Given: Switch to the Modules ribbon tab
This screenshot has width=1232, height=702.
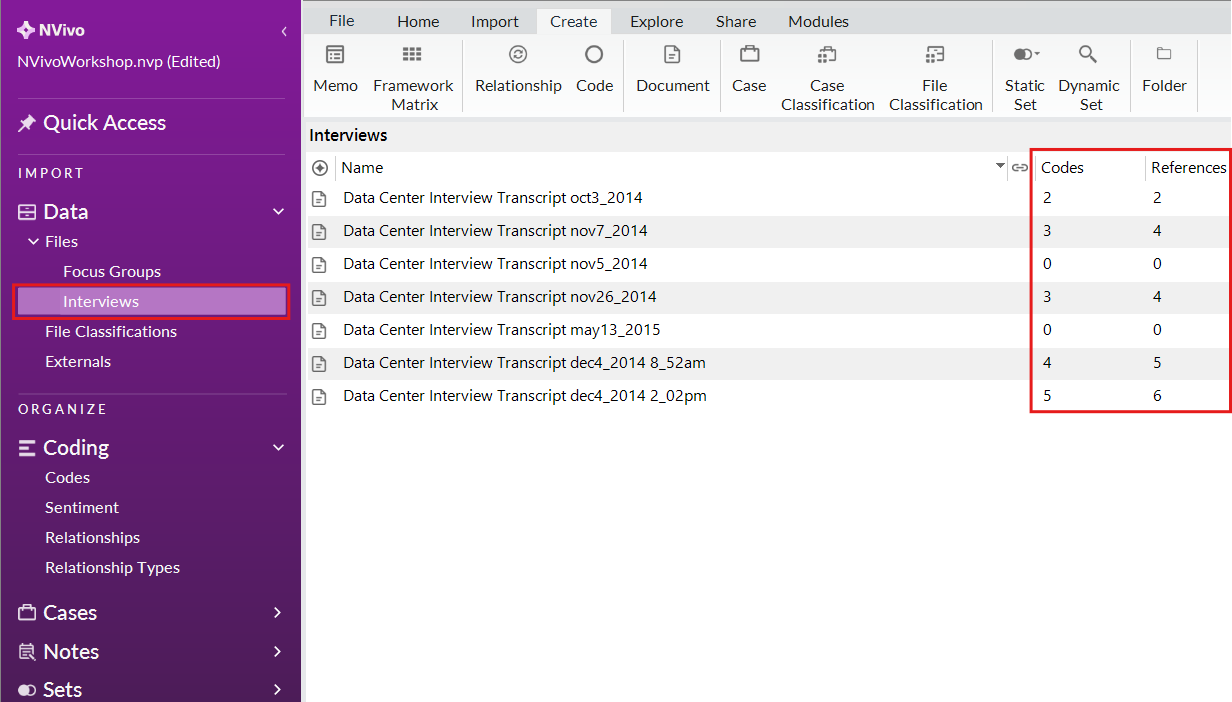Looking at the screenshot, I should [818, 21].
